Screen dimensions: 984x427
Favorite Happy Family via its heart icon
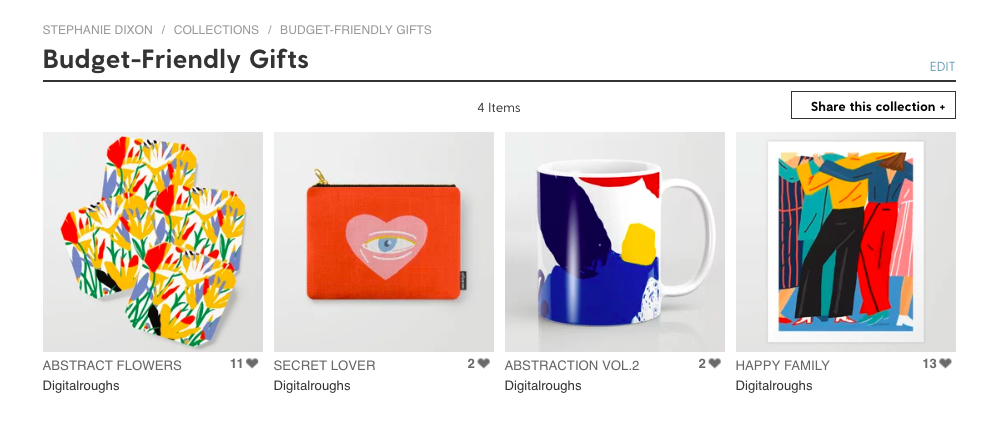click(x=945, y=364)
